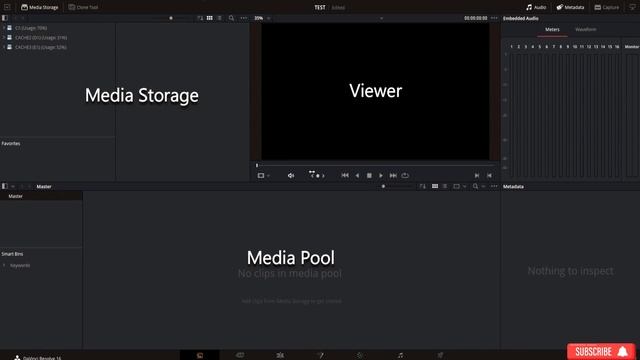
Task: Click the Master breadcrumb in Media Pool header
Action: click(44, 187)
